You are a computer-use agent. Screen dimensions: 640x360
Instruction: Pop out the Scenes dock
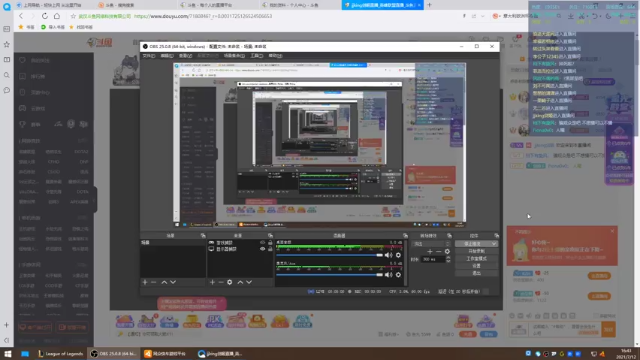point(203,236)
